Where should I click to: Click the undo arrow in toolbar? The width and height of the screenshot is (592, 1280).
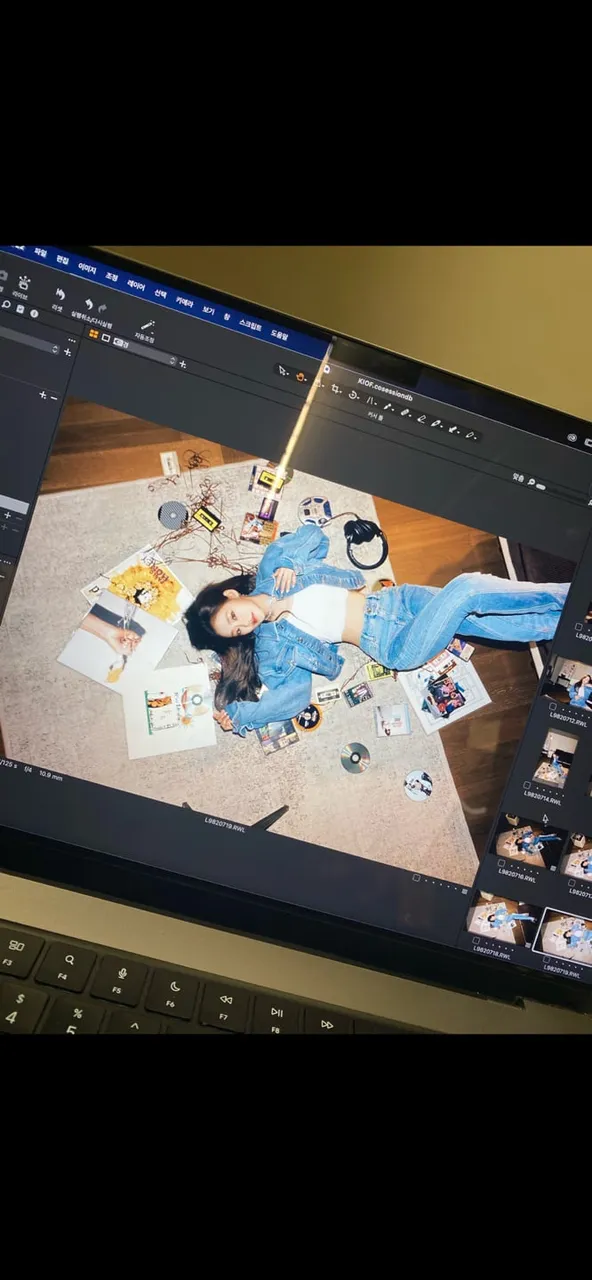tap(88, 304)
